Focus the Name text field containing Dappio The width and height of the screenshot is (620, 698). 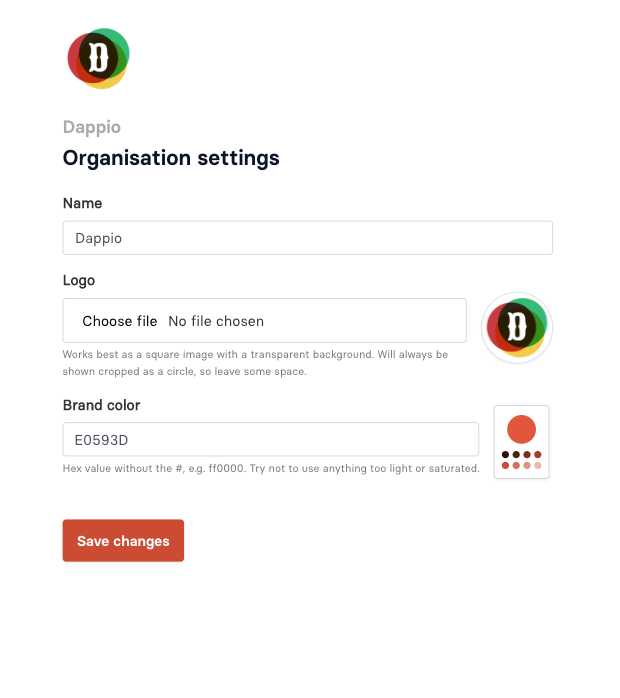pyautogui.click(x=307, y=238)
